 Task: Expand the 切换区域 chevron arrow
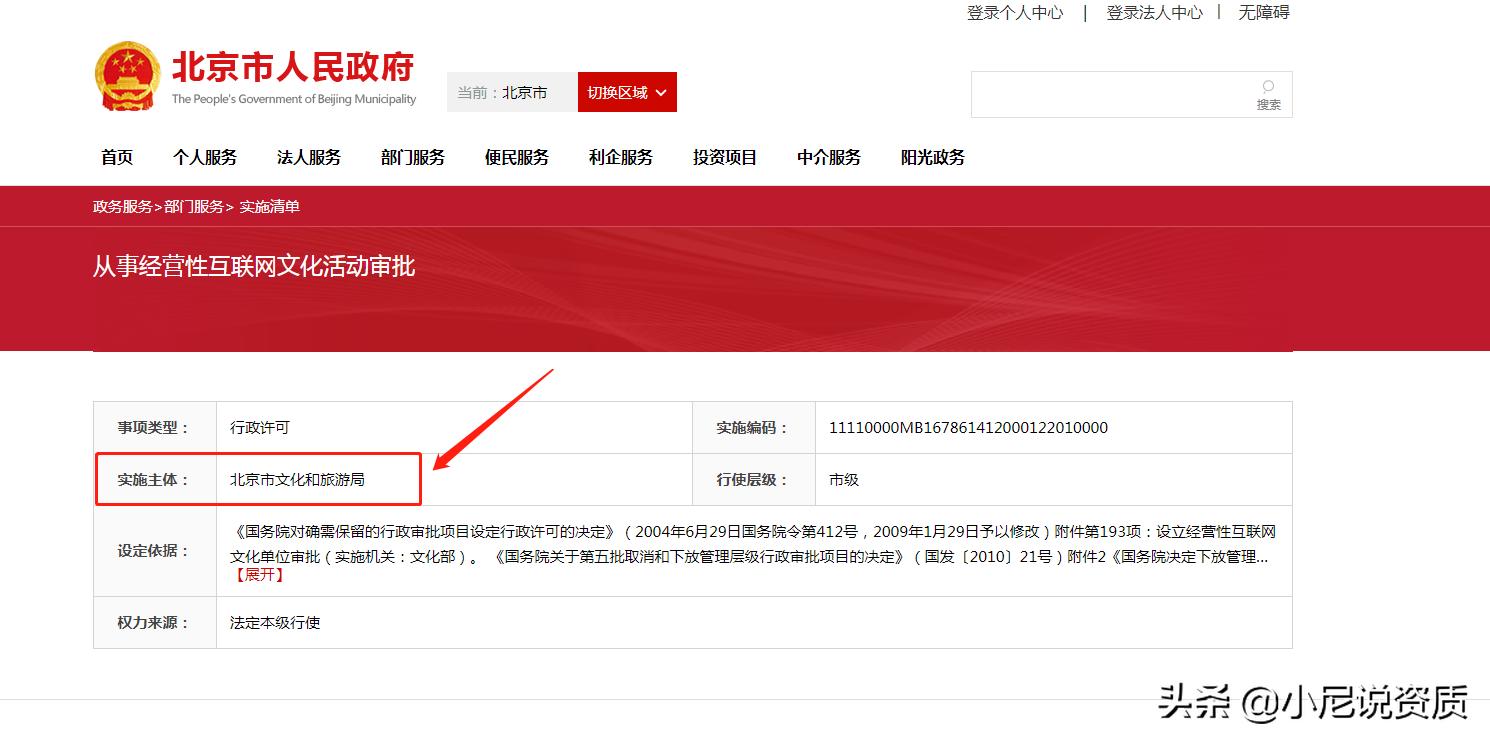(662, 92)
